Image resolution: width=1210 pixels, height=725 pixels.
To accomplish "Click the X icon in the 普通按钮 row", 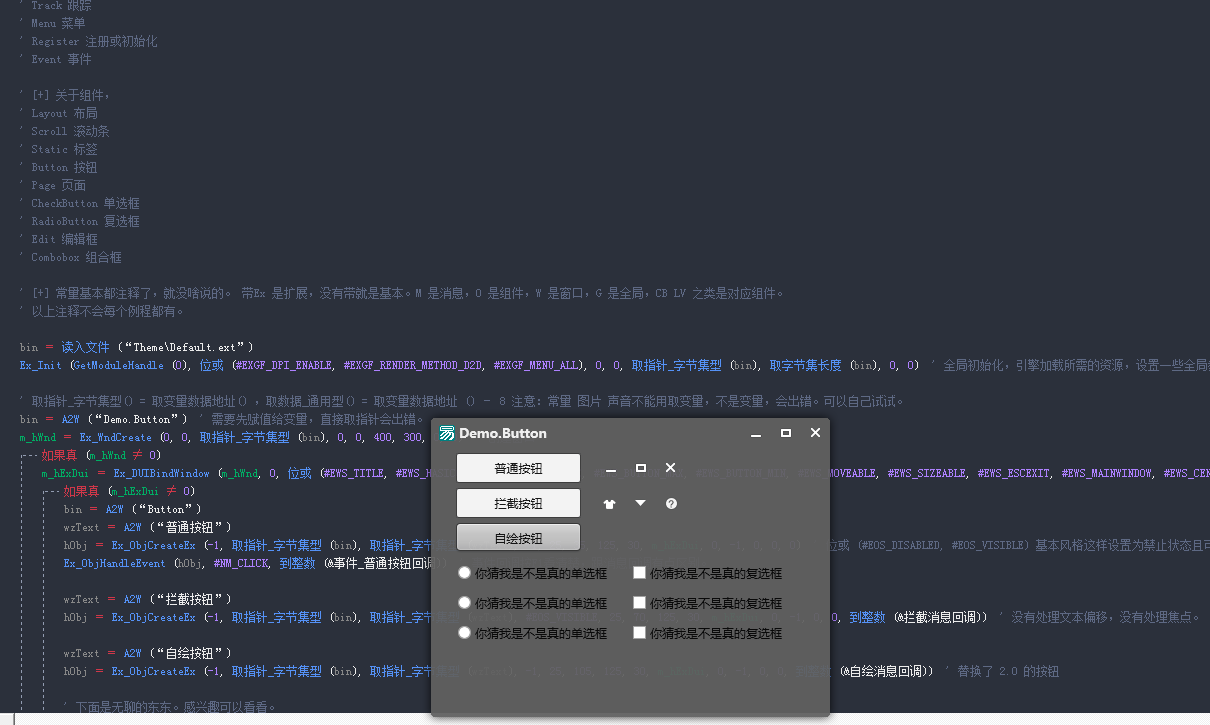I will [x=670, y=468].
